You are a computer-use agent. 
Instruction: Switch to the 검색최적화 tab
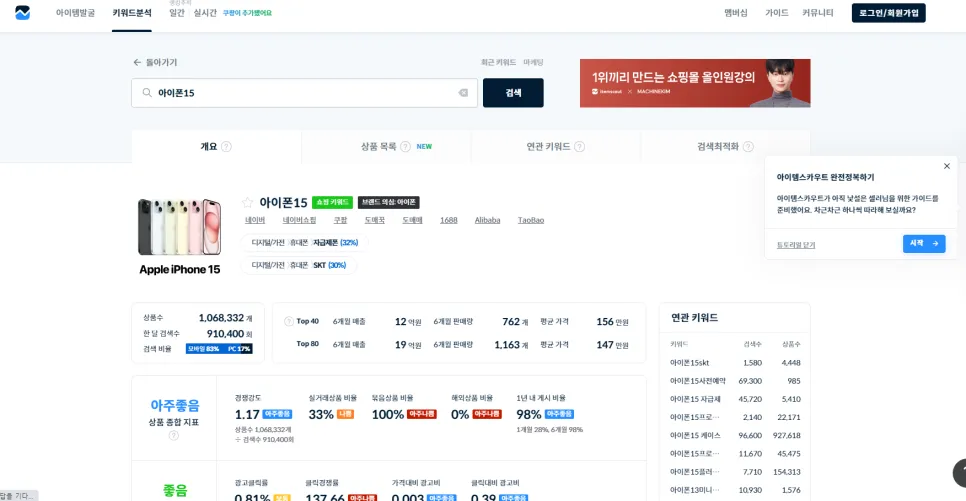(725, 147)
